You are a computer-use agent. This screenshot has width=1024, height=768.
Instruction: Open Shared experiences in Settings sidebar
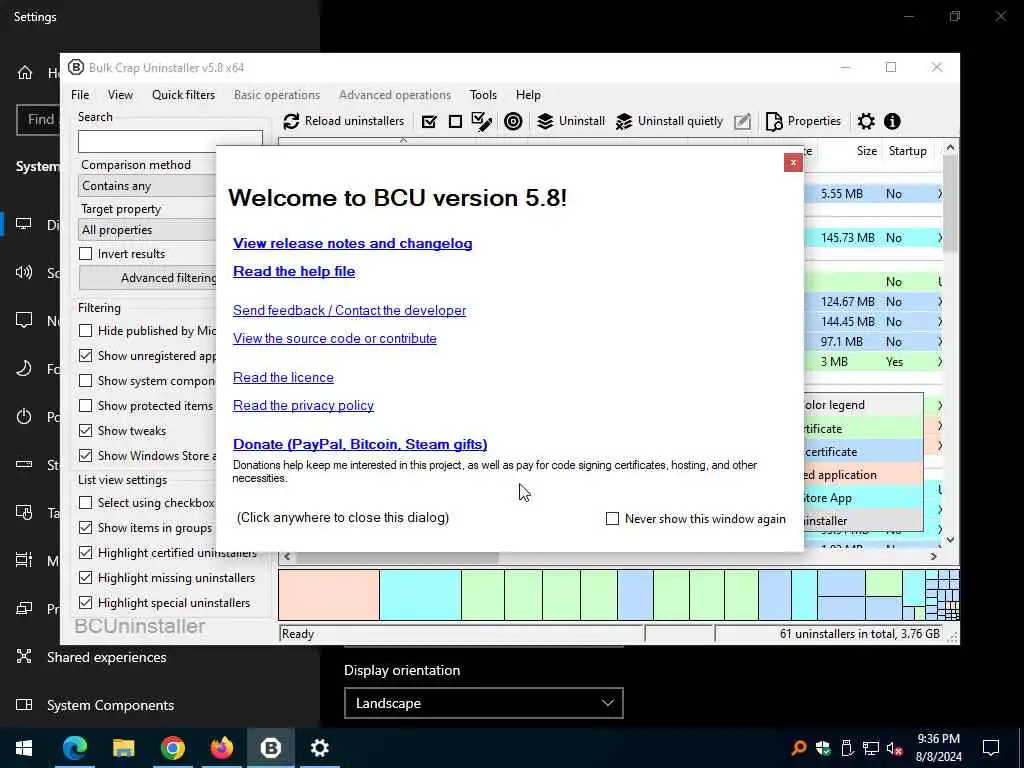pyautogui.click(x=106, y=657)
